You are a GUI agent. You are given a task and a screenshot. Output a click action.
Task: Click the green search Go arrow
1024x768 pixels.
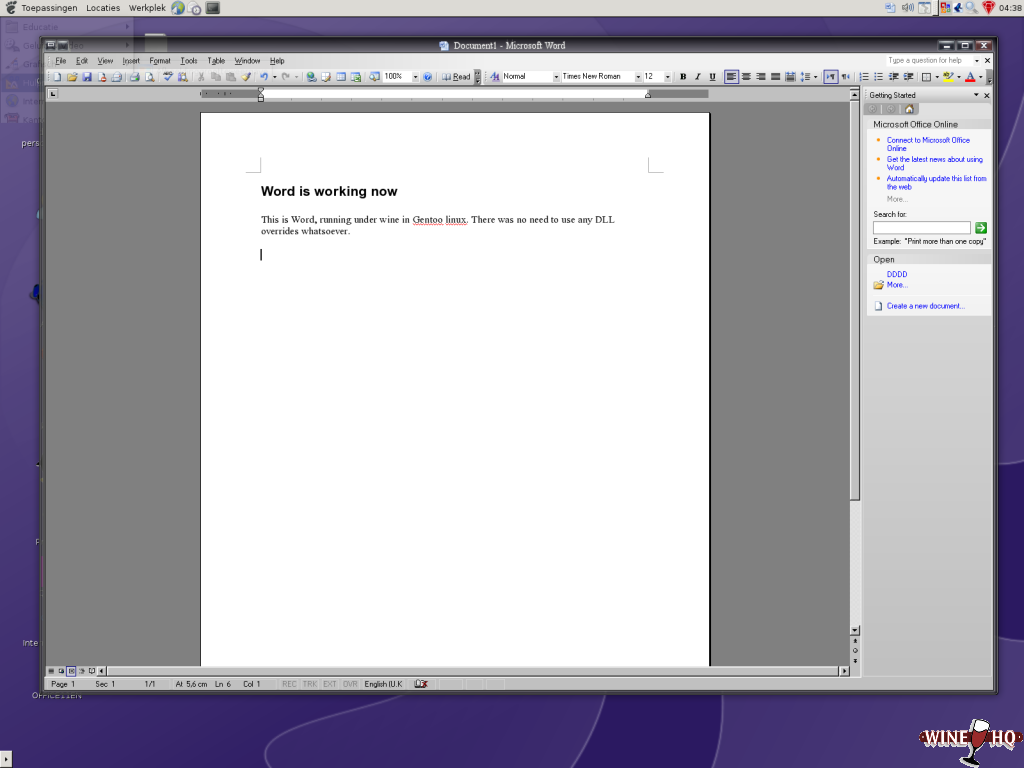(x=980, y=228)
